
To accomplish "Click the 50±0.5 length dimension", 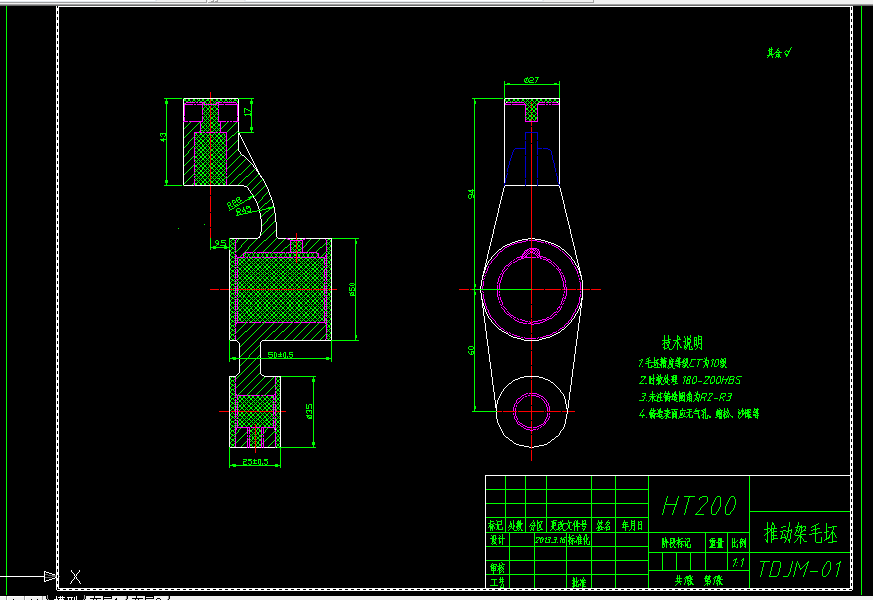I will coord(280,355).
